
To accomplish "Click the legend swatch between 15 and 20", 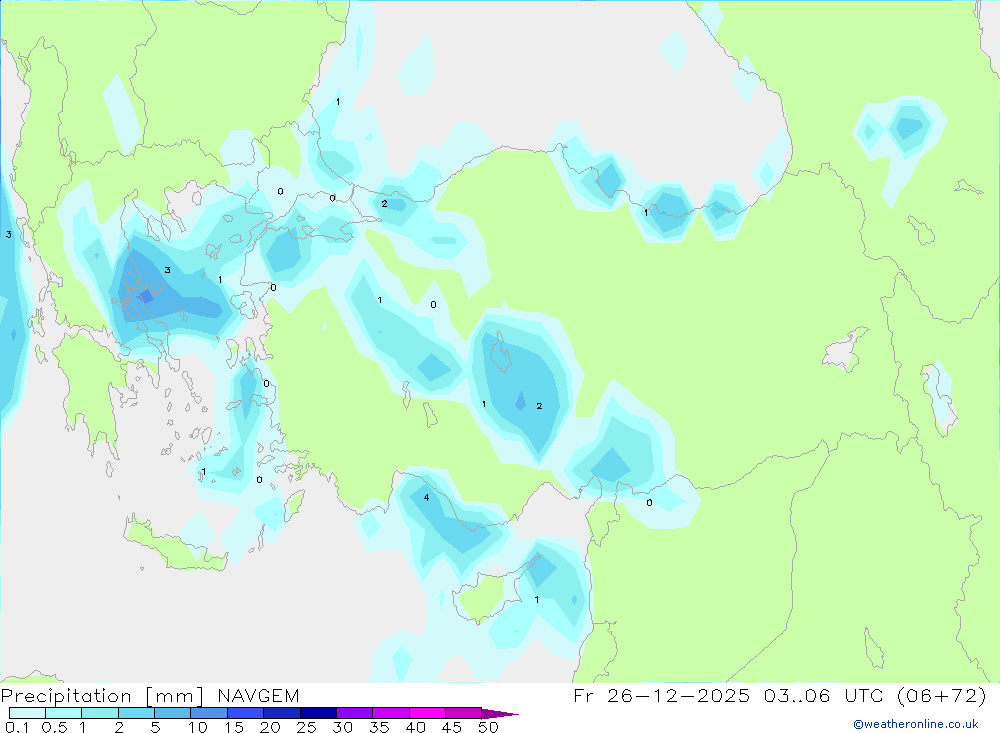I will pyautogui.click(x=246, y=713).
